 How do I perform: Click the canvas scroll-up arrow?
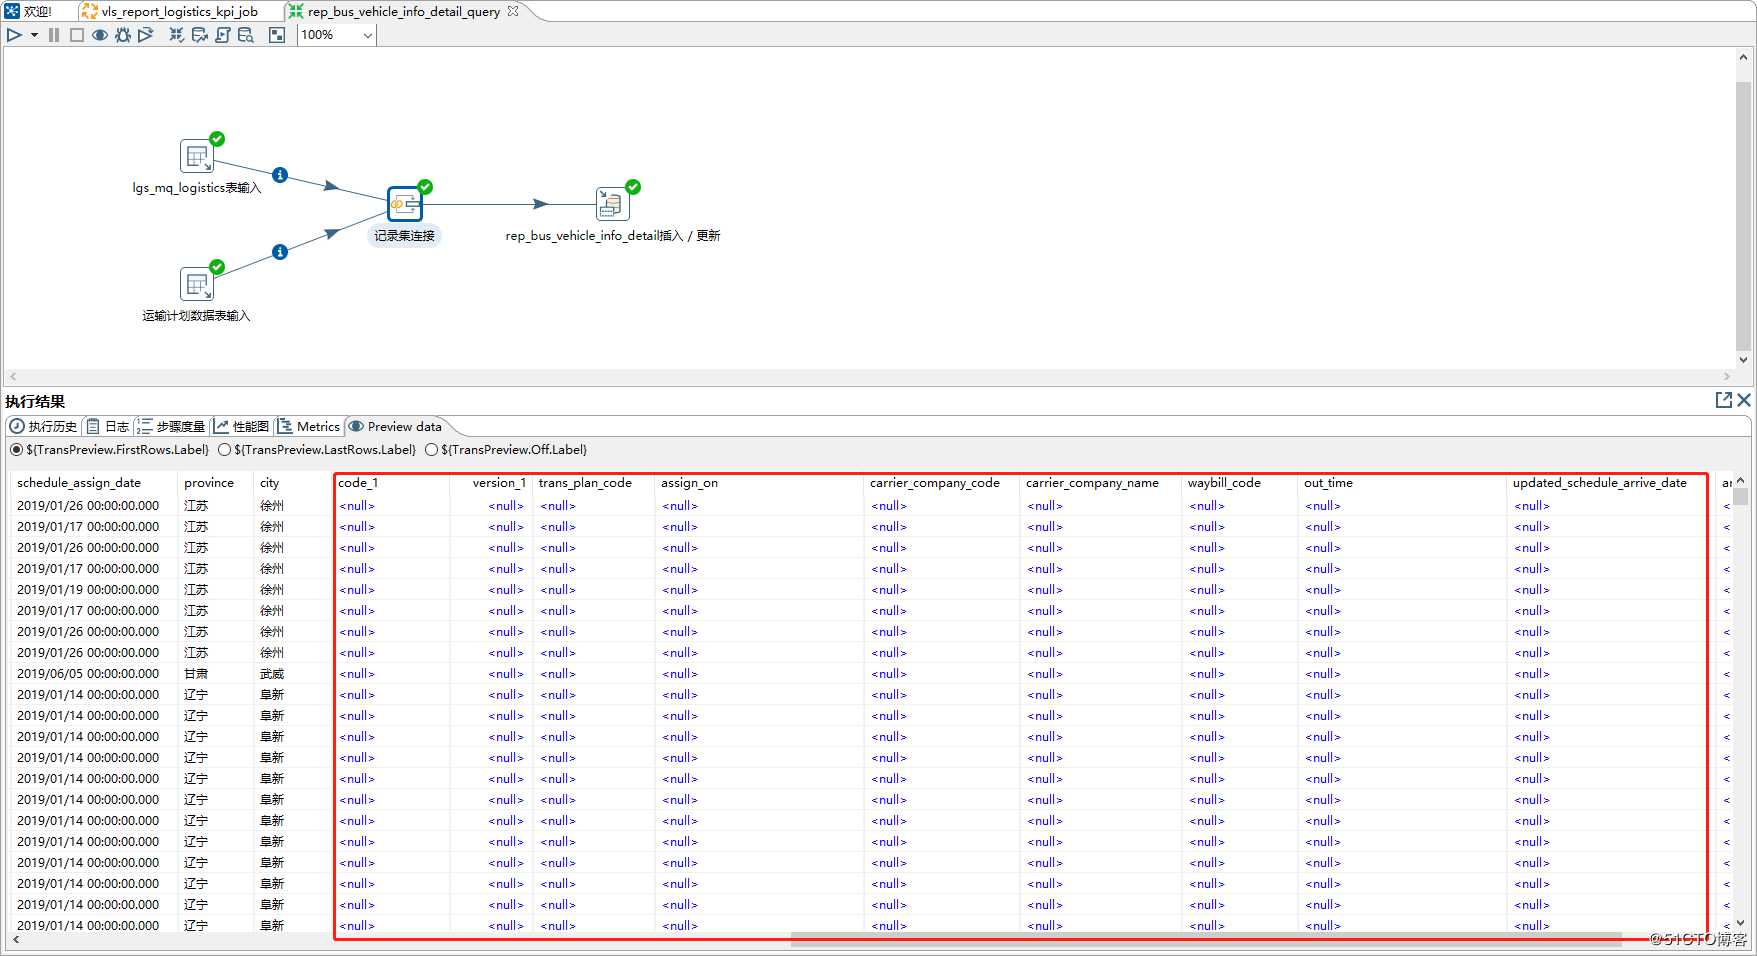[x=1743, y=58]
